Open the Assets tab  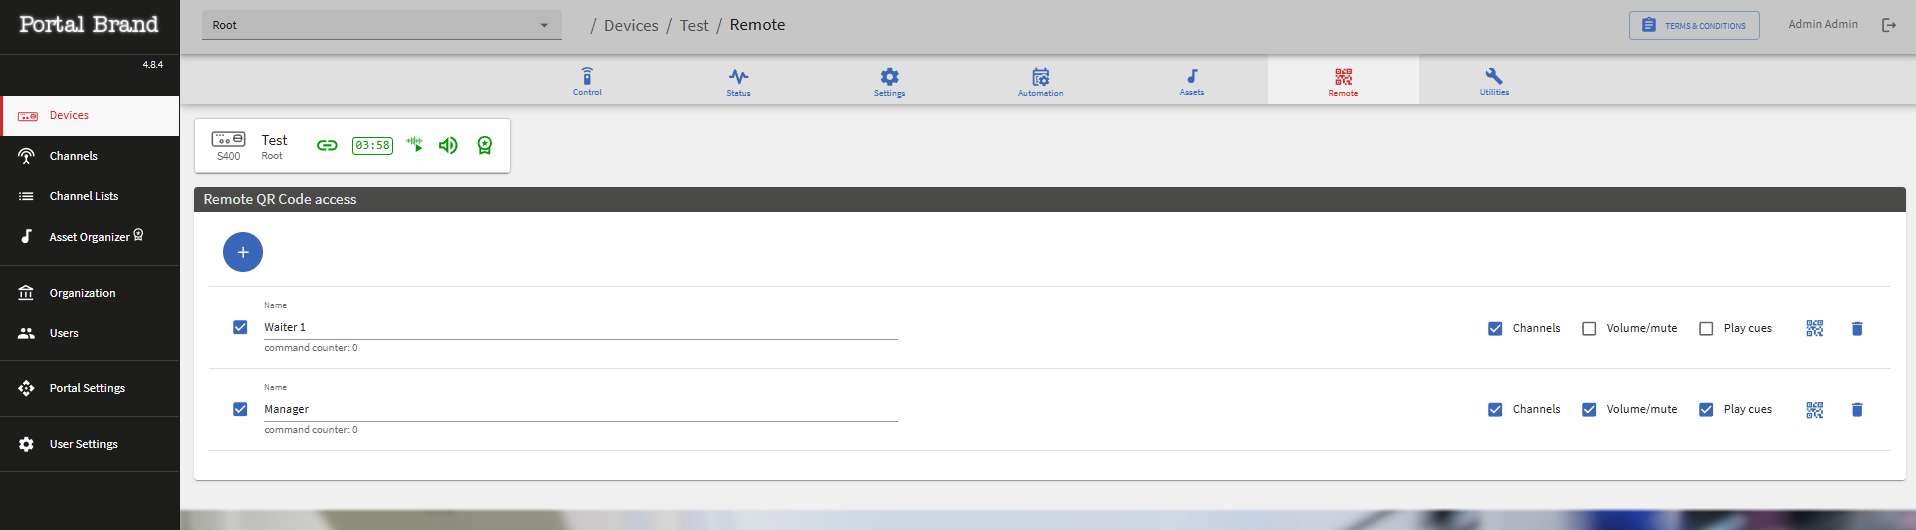(1191, 80)
